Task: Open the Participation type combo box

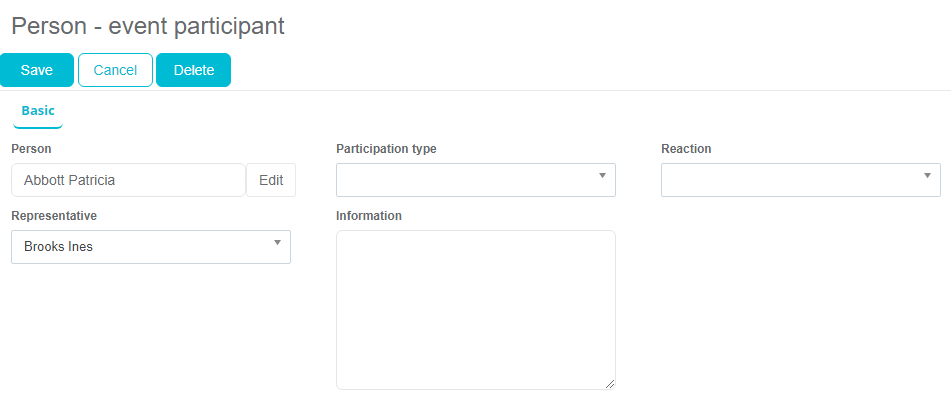Action: tap(465, 180)
